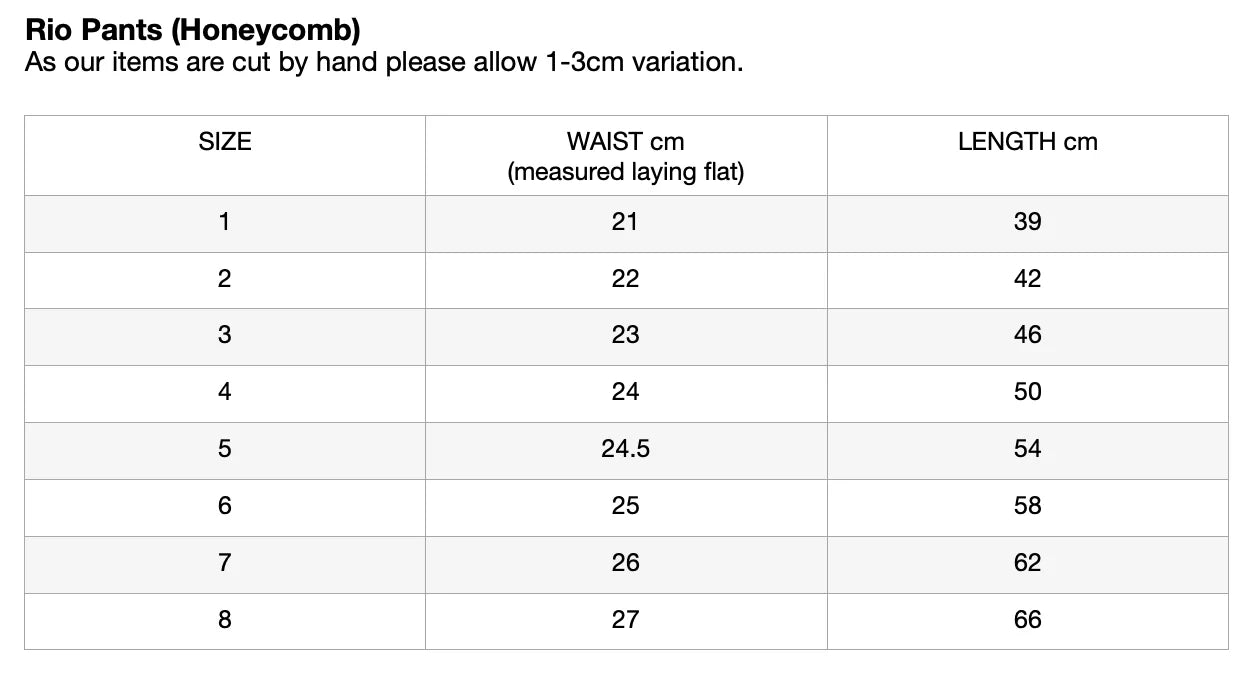Select waist value 26 cell
Screen dimensions: 1254x676
click(x=626, y=563)
